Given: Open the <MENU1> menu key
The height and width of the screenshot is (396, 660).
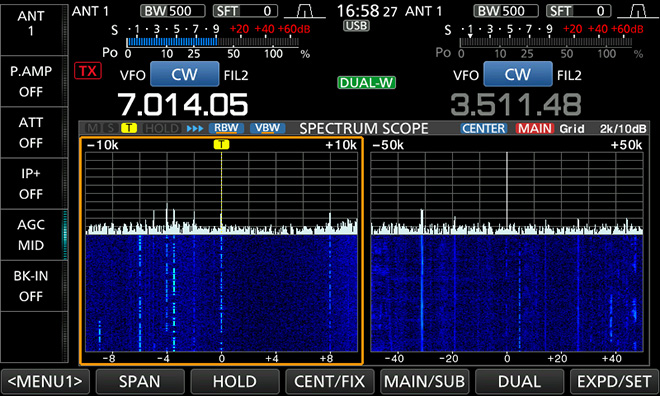Looking at the screenshot, I should [x=45, y=382].
